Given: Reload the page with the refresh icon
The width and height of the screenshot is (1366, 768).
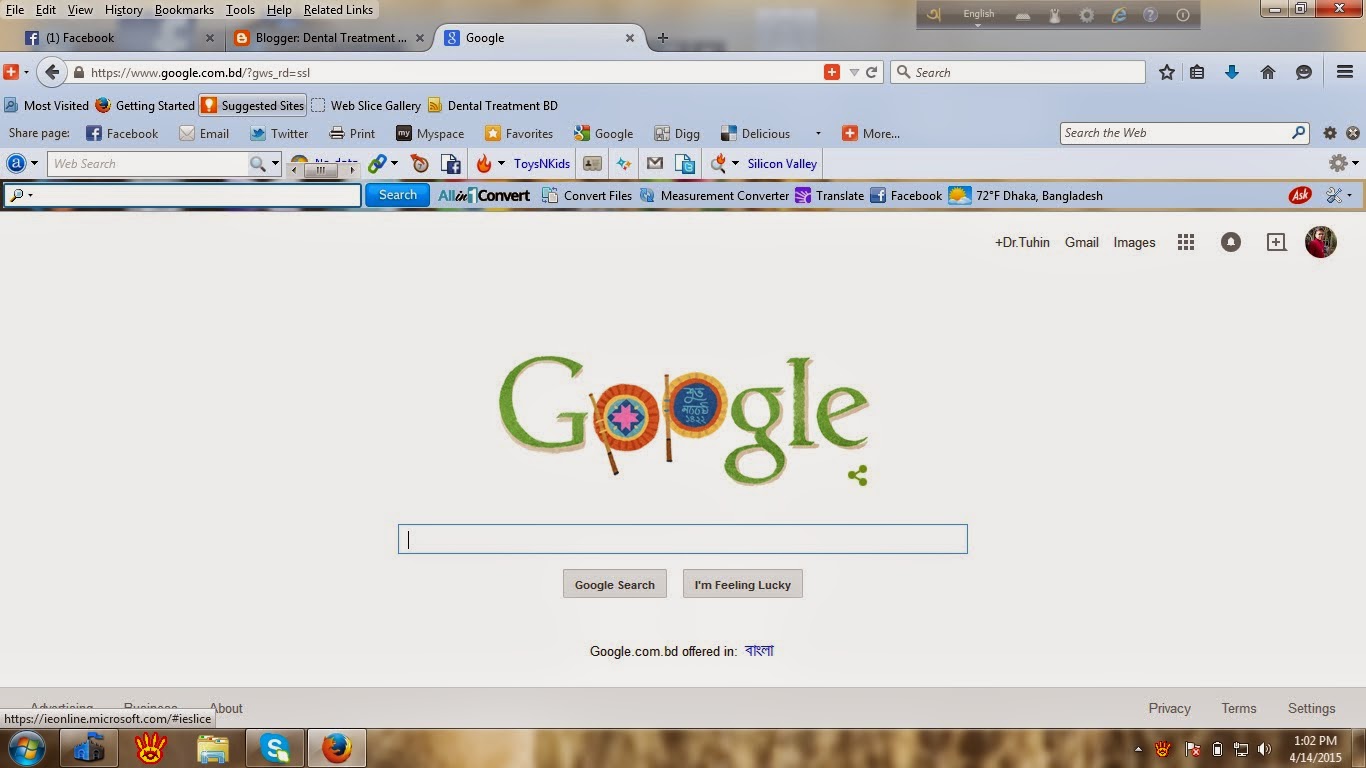Looking at the screenshot, I should (872, 72).
